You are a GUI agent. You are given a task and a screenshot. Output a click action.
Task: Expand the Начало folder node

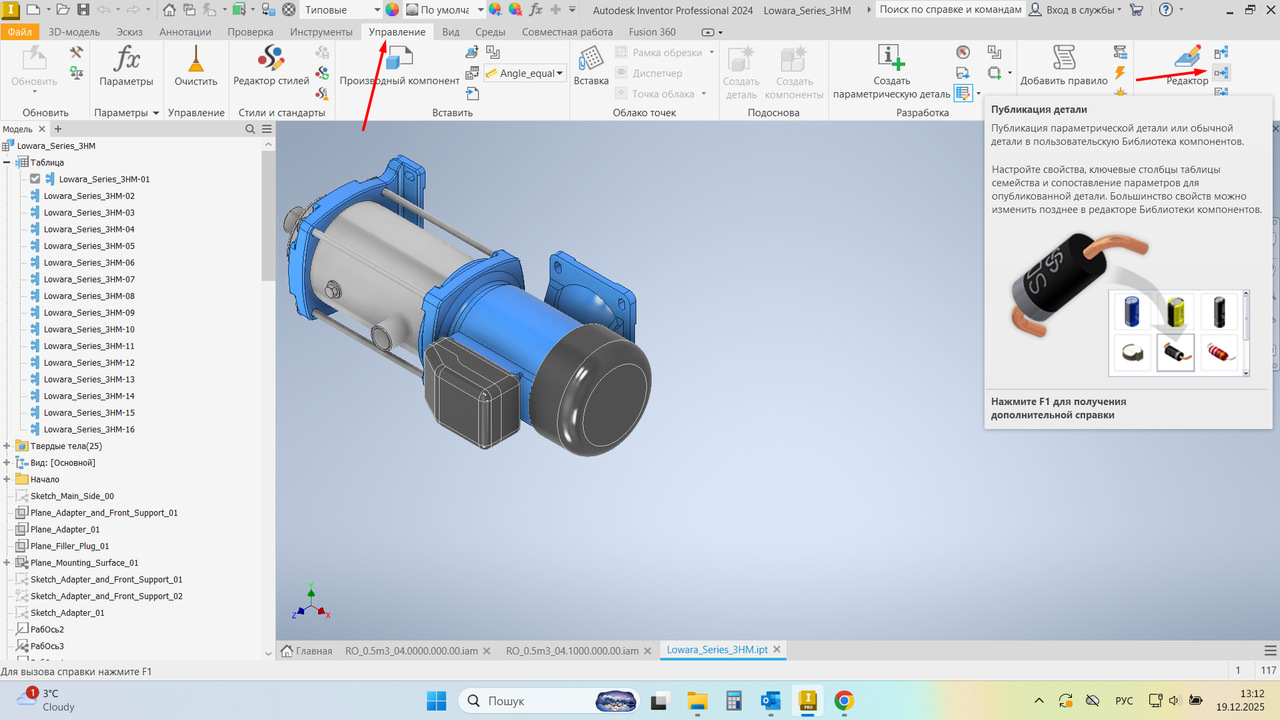[x=7, y=479]
